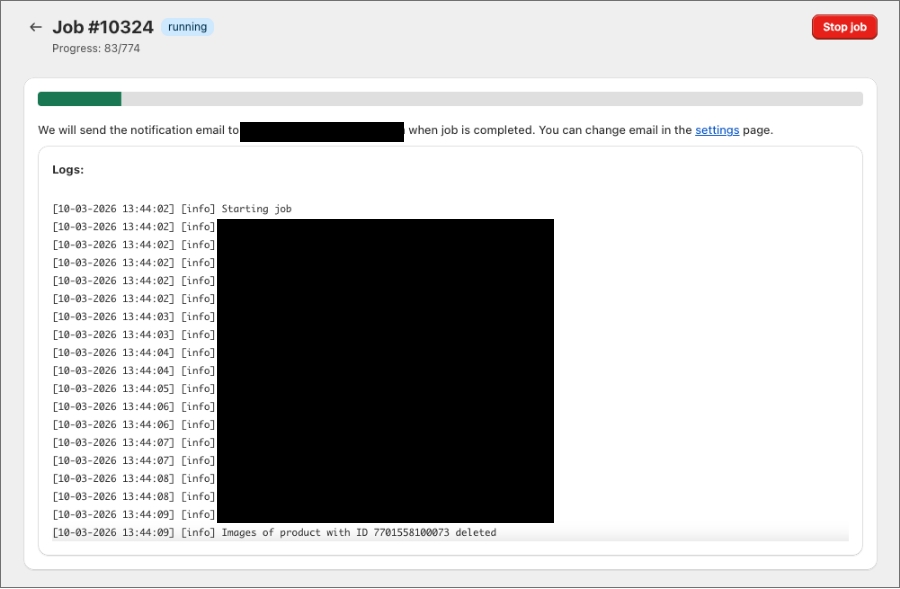Click the running status badge
The height and width of the screenshot is (589, 900).
(x=187, y=27)
